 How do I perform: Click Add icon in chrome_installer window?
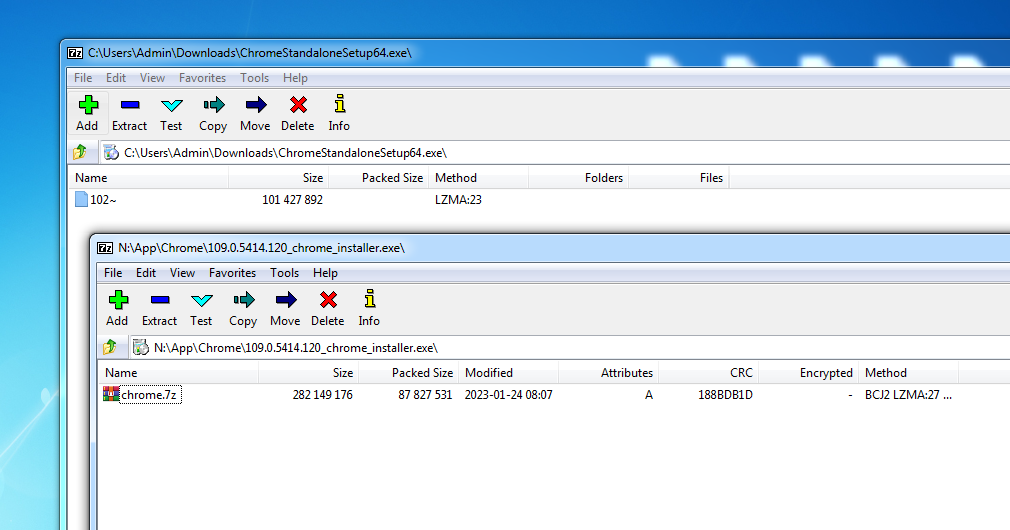(118, 299)
